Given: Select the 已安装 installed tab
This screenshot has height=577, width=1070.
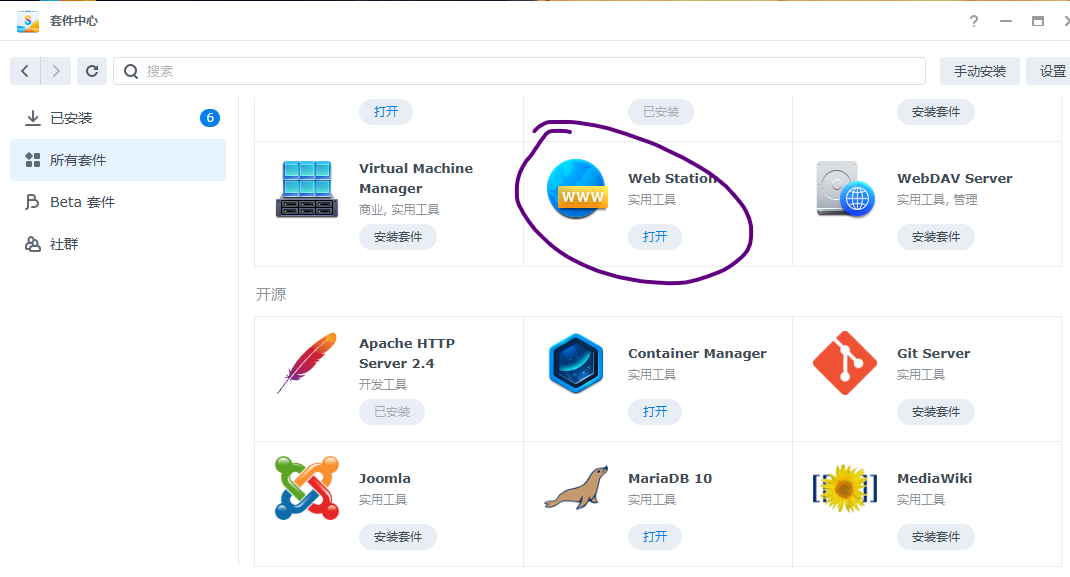Looking at the screenshot, I should (x=118, y=118).
